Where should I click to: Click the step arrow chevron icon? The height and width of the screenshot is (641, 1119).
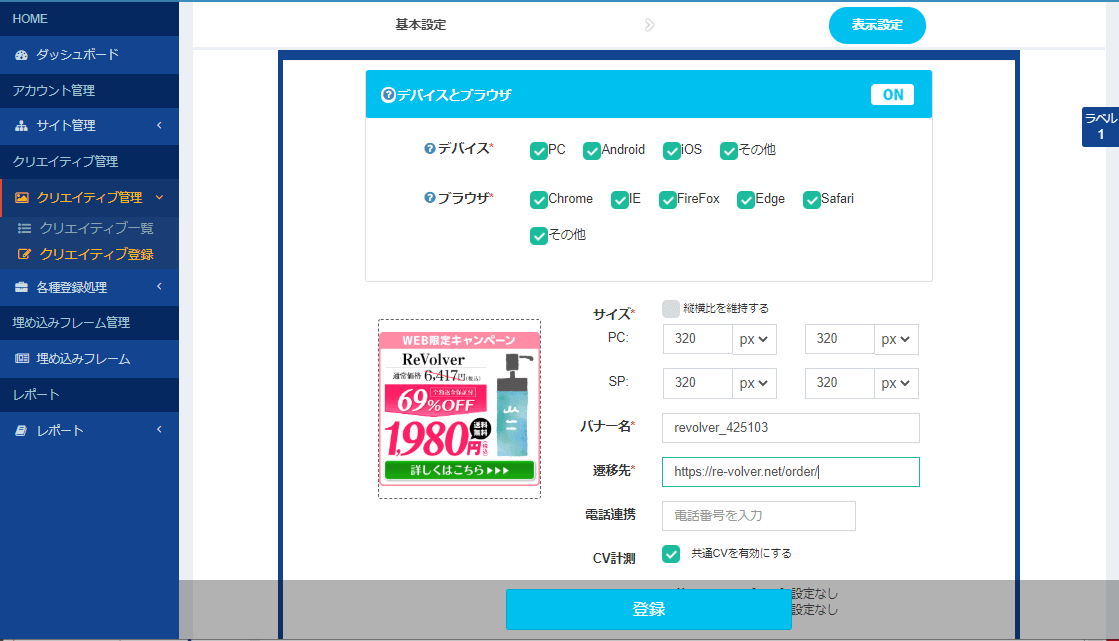649,25
